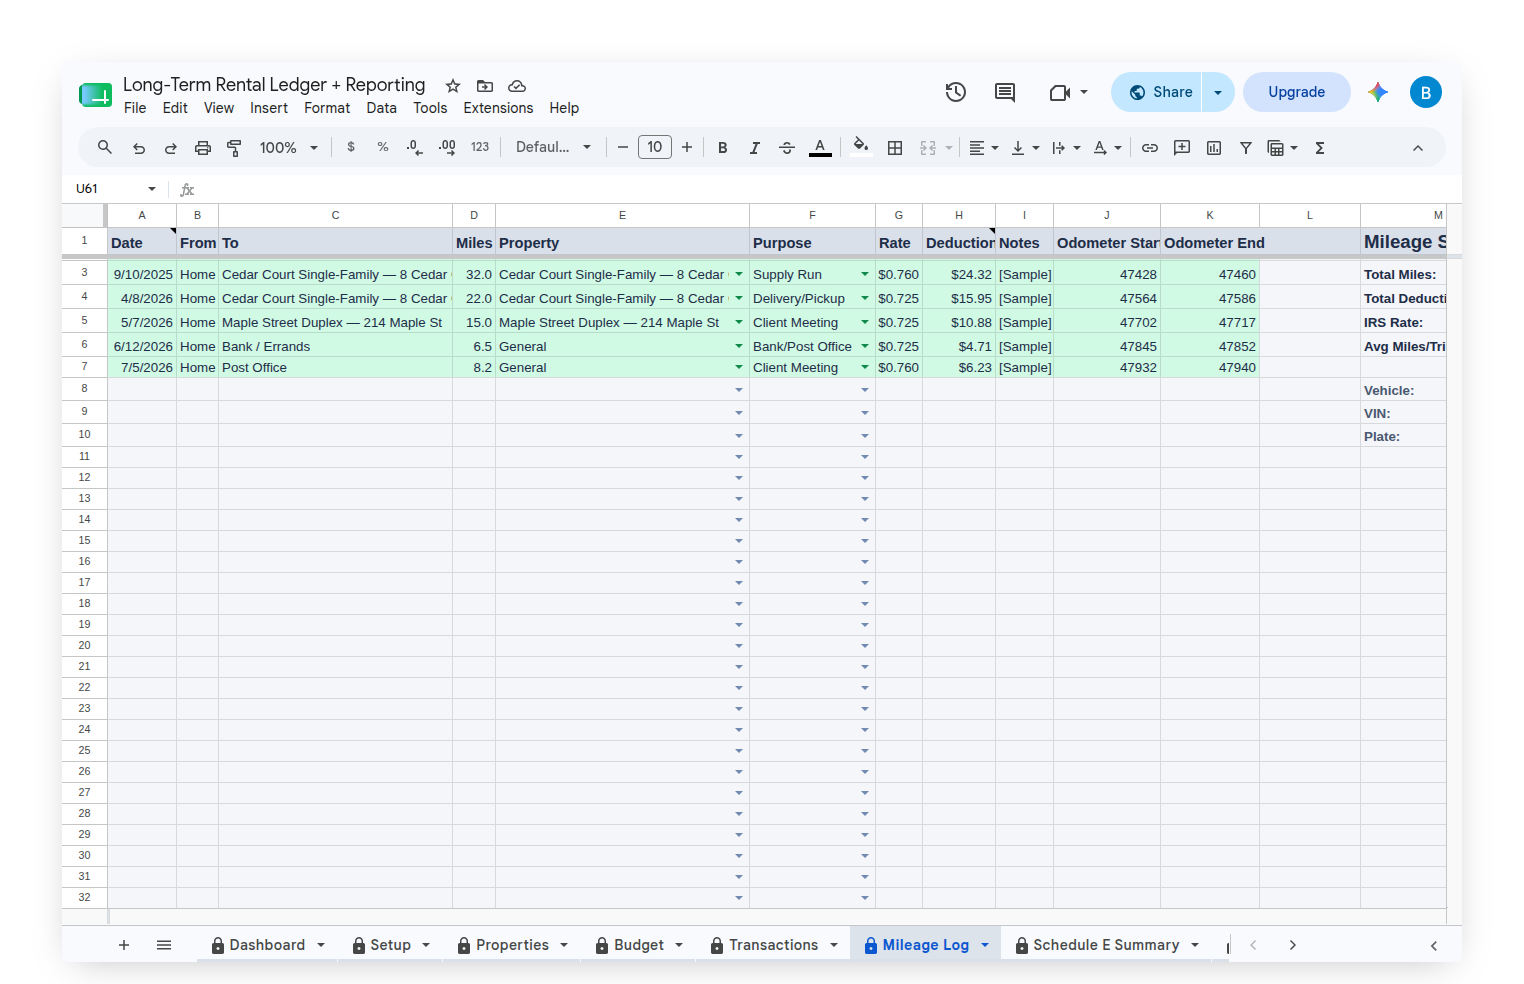
Task: View cloud save status icon
Action: pyautogui.click(x=517, y=86)
